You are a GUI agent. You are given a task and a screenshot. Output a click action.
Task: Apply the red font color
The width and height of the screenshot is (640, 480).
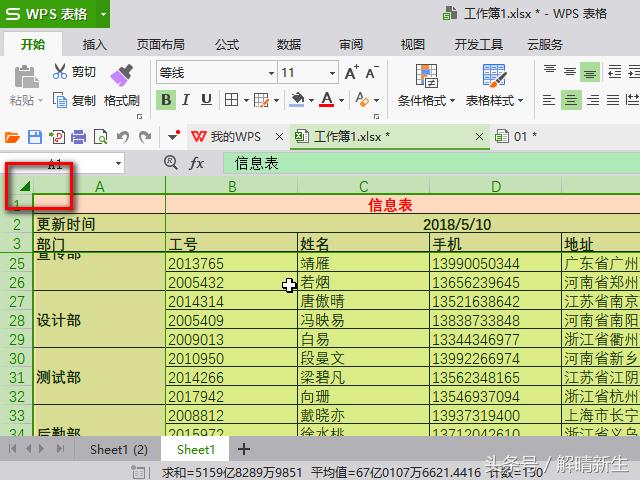click(x=327, y=100)
